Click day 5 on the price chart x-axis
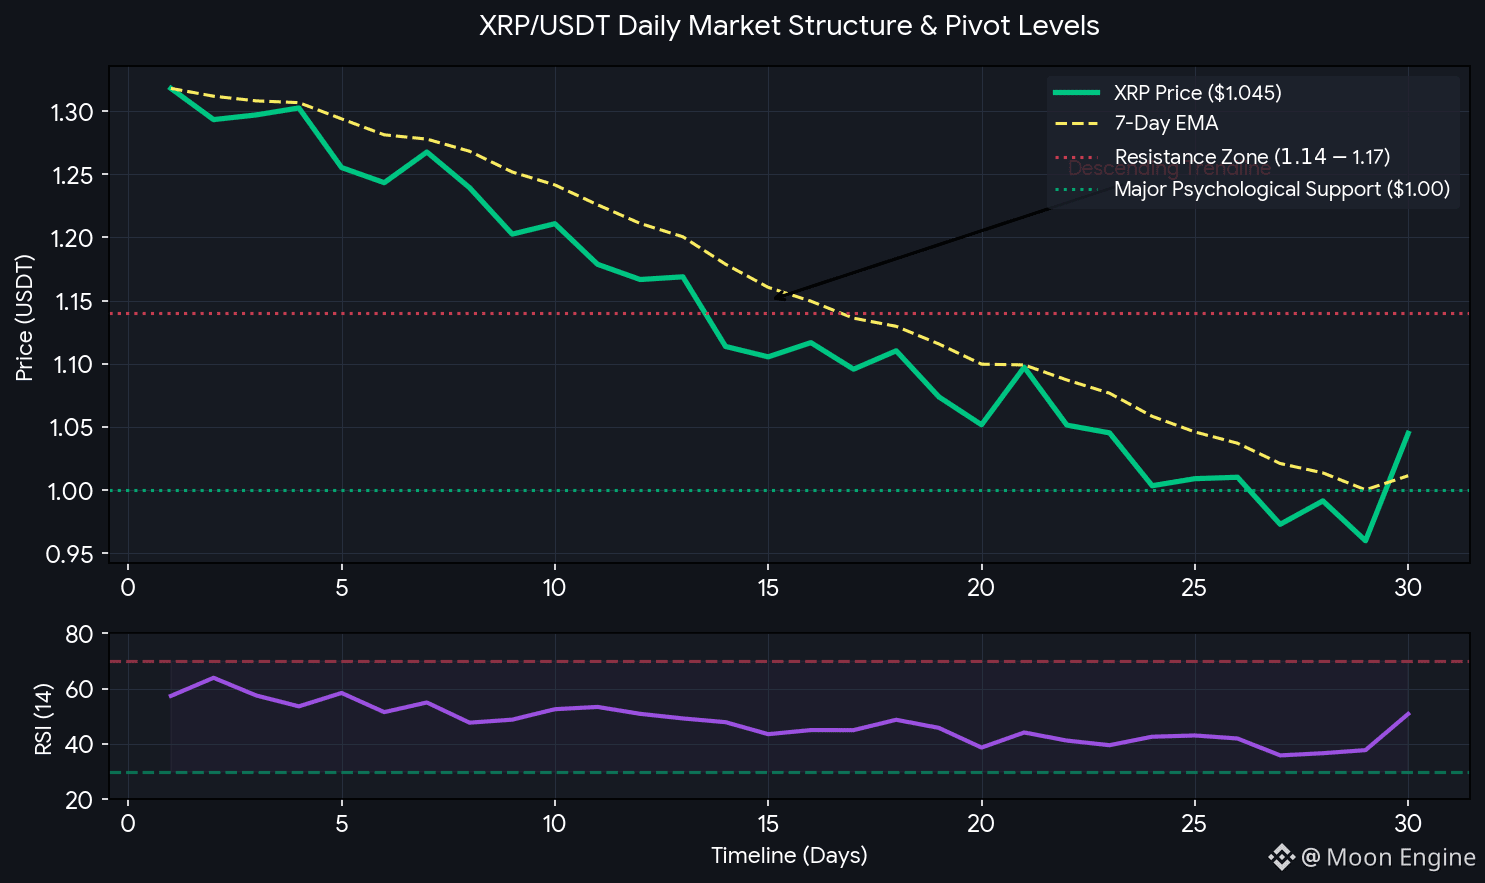The height and width of the screenshot is (883, 1485). pyautogui.click(x=342, y=588)
